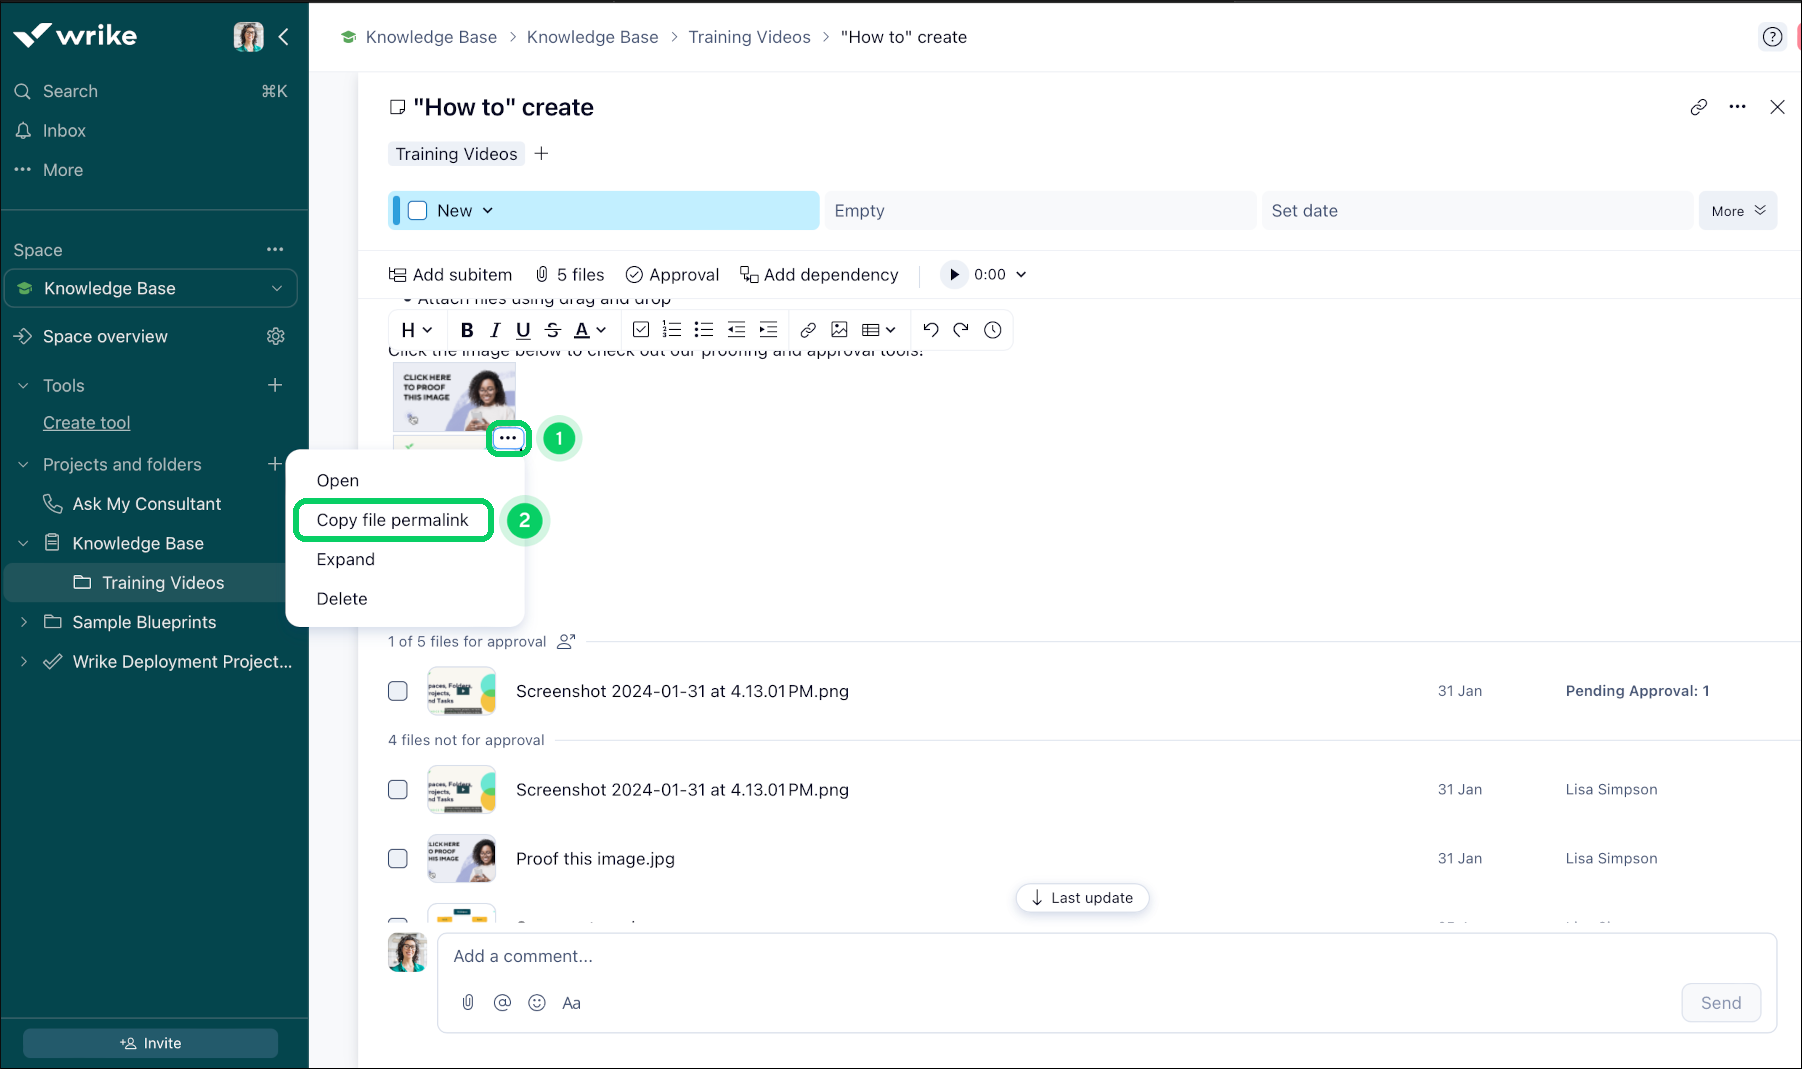The height and width of the screenshot is (1069, 1802).
Task: Select Copy file permalink menu option
Action: pos(392,520)
